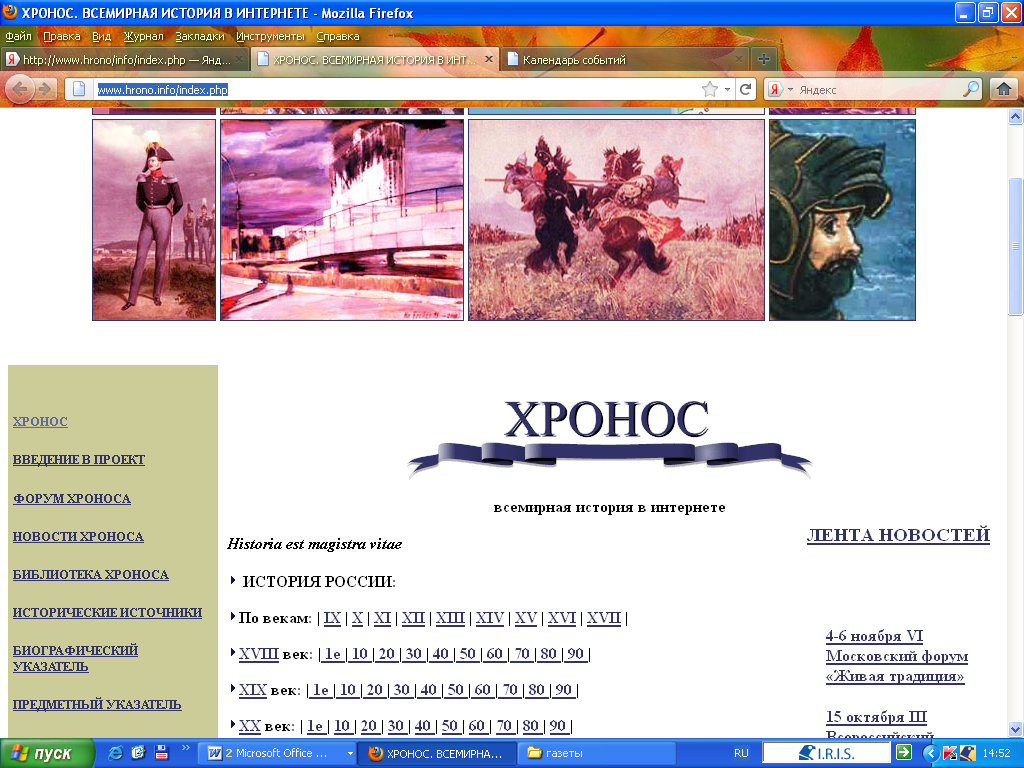This screenshot has width=1024, height=768.
Task: Launch Internet Explorer from the quick launch bar
Action: click(116, 753)
